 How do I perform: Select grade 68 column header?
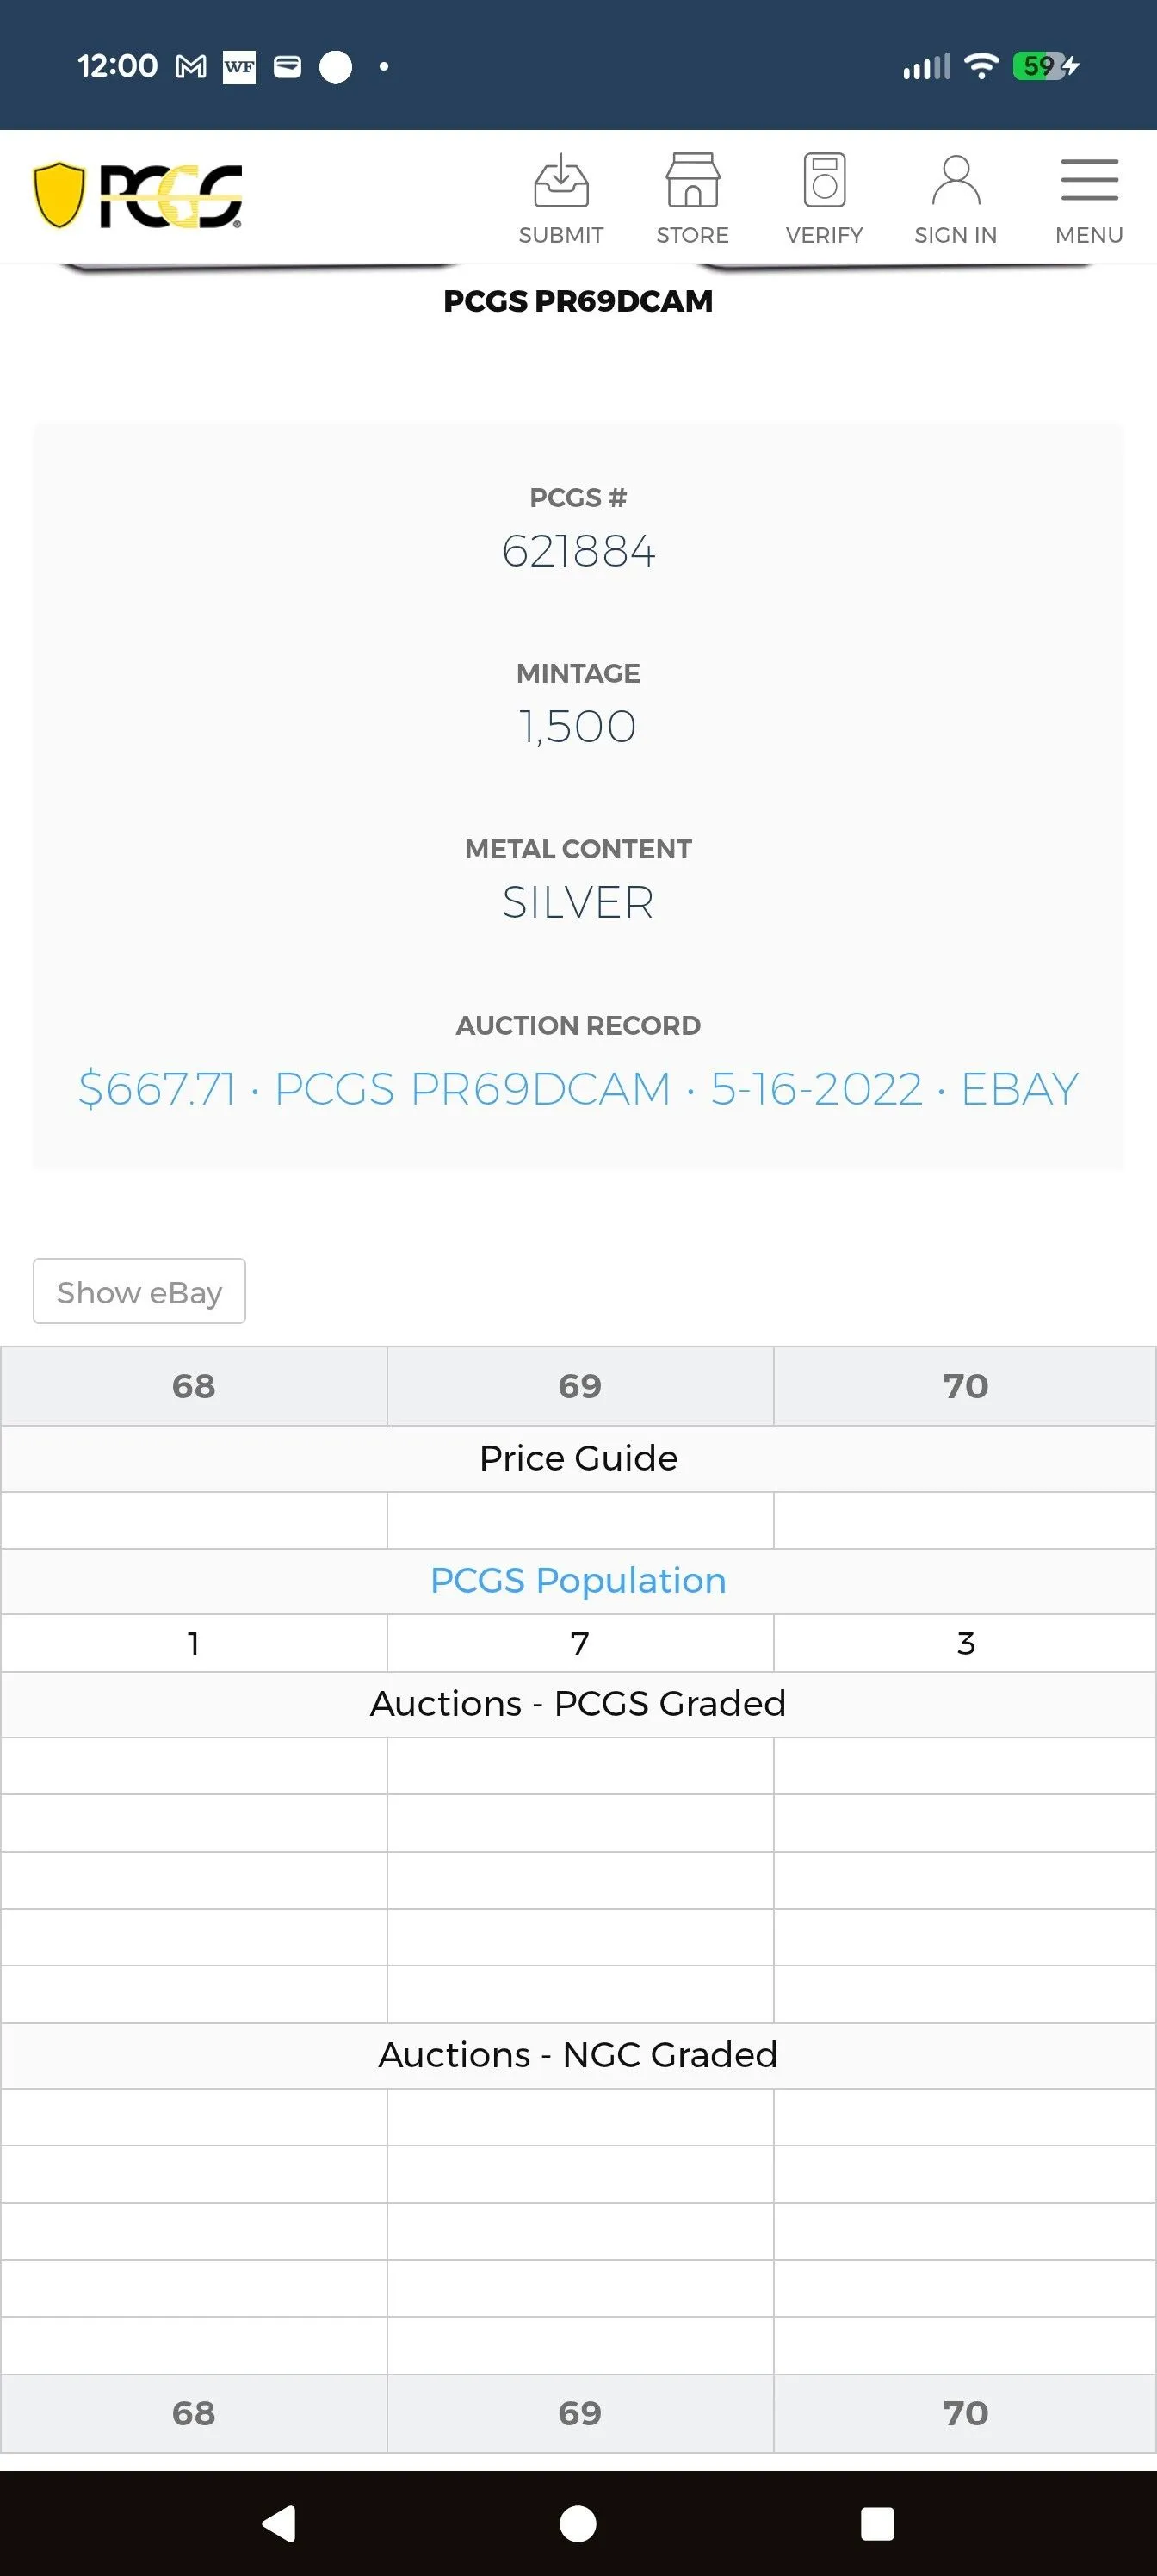pos(193,1386)
